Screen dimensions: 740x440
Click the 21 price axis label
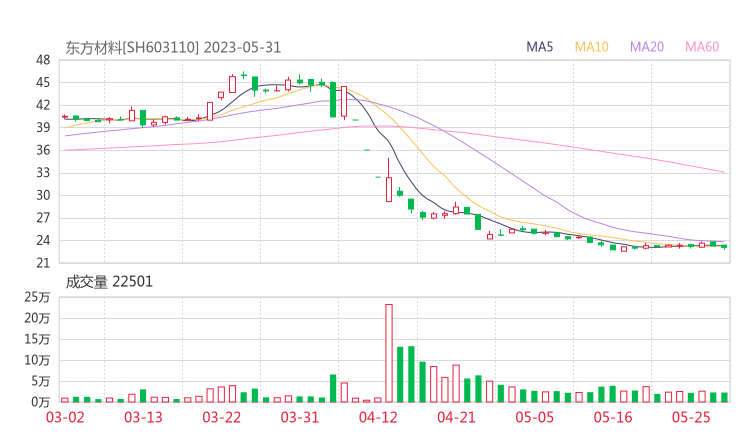tap(43, 263)
